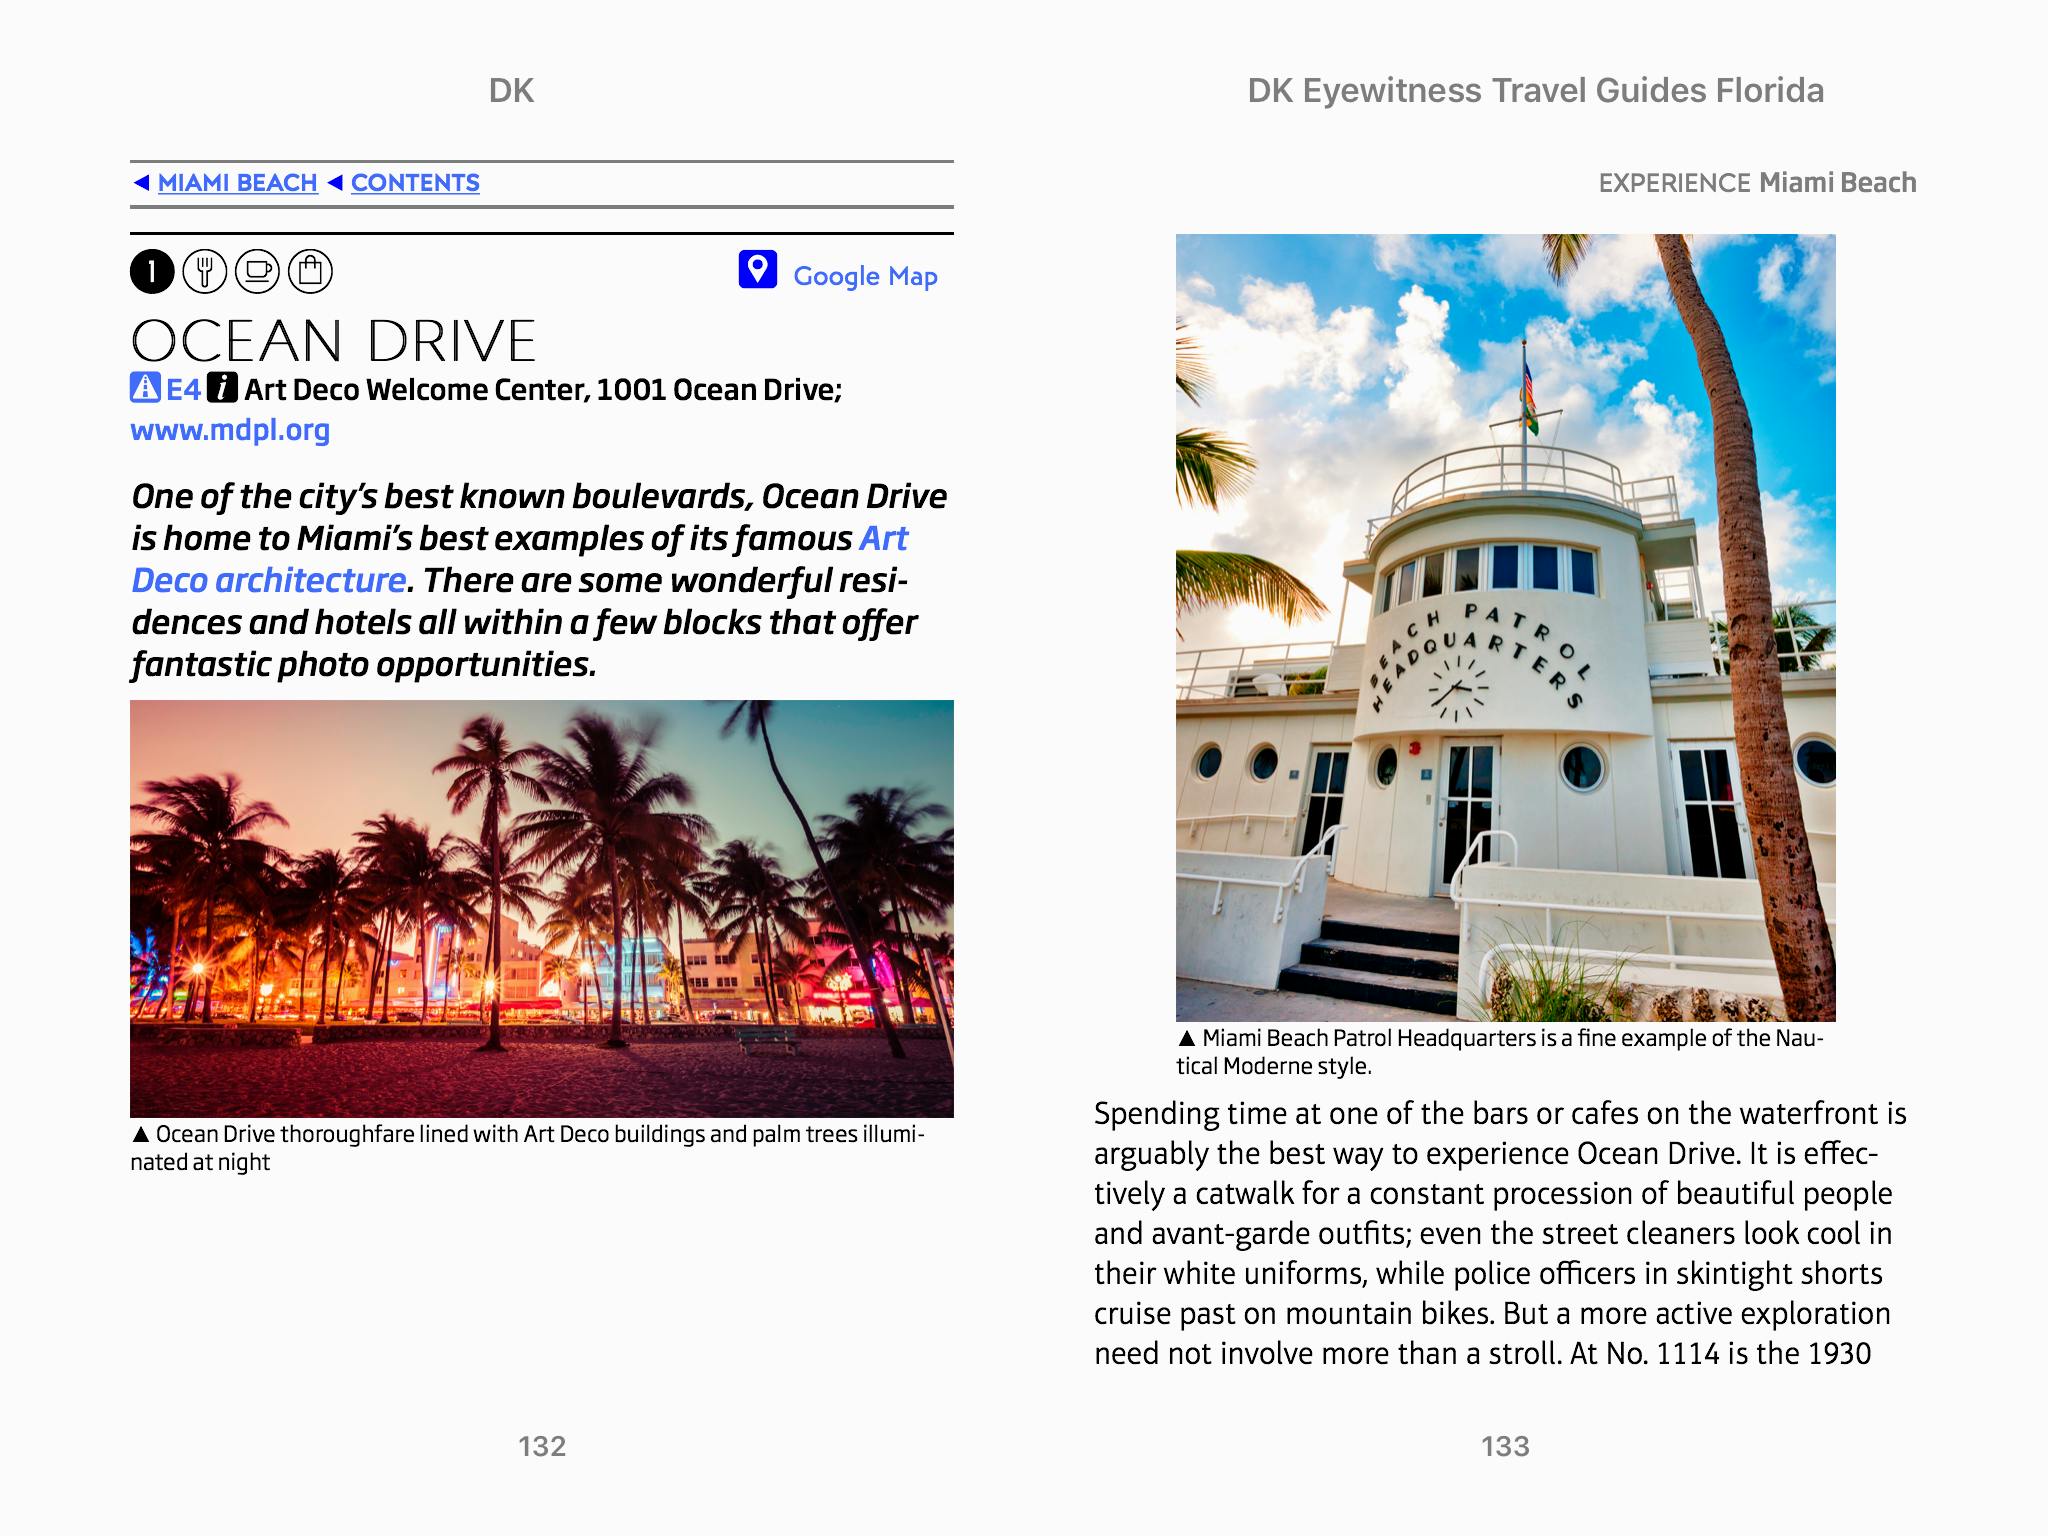The height and width of the screenshot is (1536, 2048).
Task: Tap the page number 133
Action: [x=1505, y=1446]
